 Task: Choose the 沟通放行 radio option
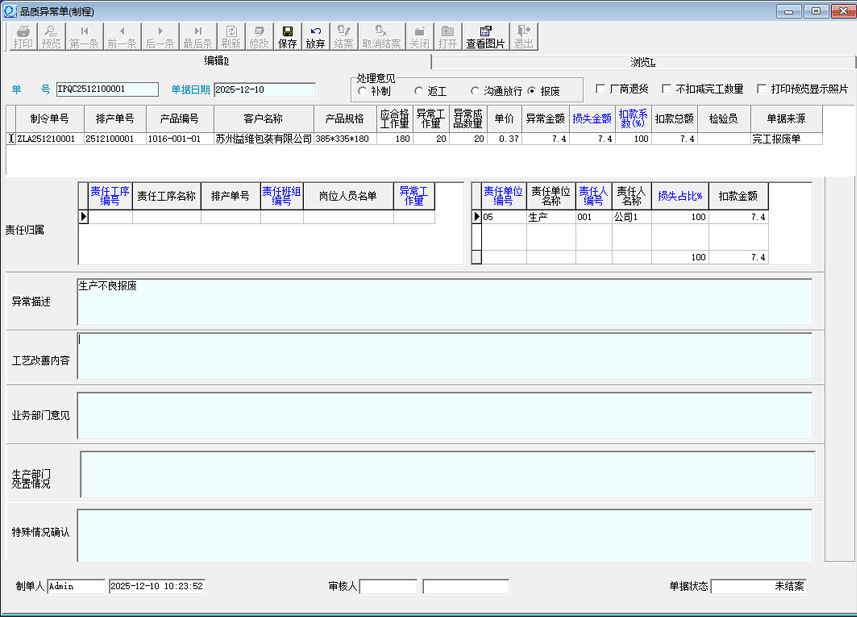pos(475,91)
